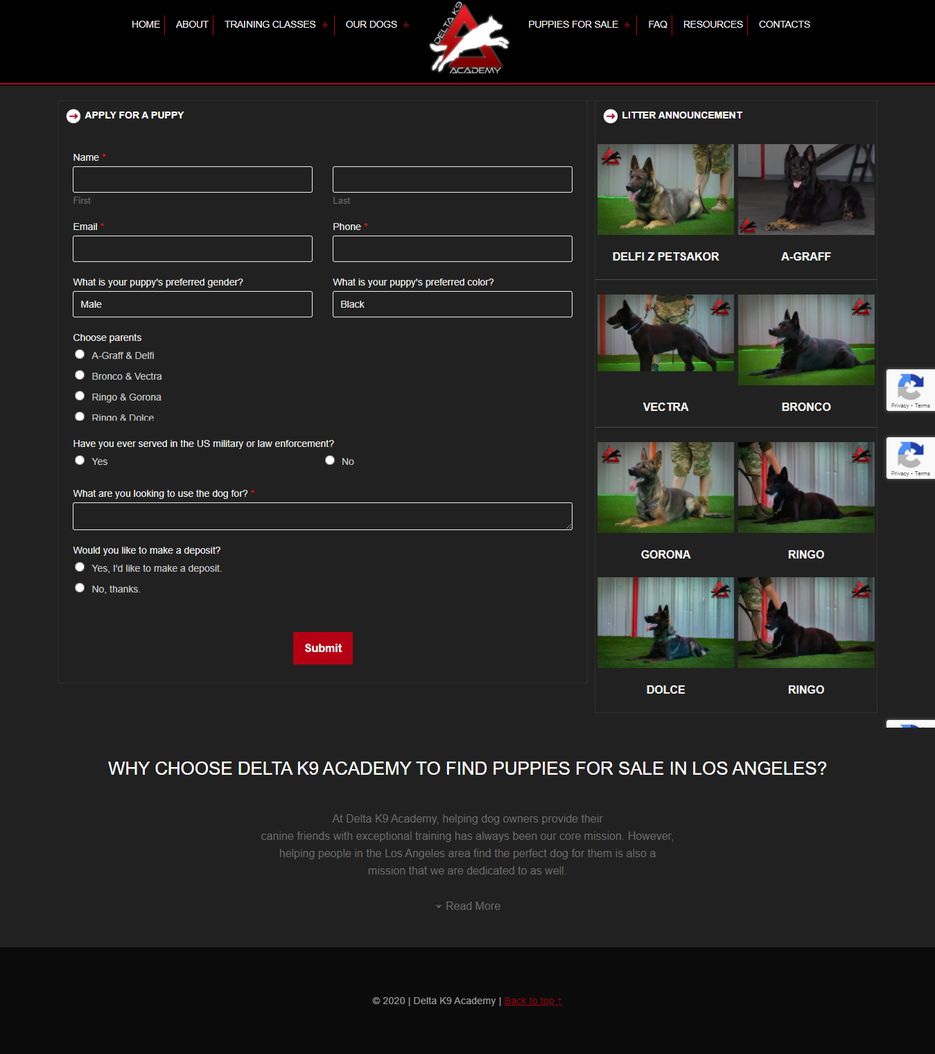This screenshot has width=935, height=1054.
Task: Select Yes, I'd like to make a deposit
Action: [79, 567]
